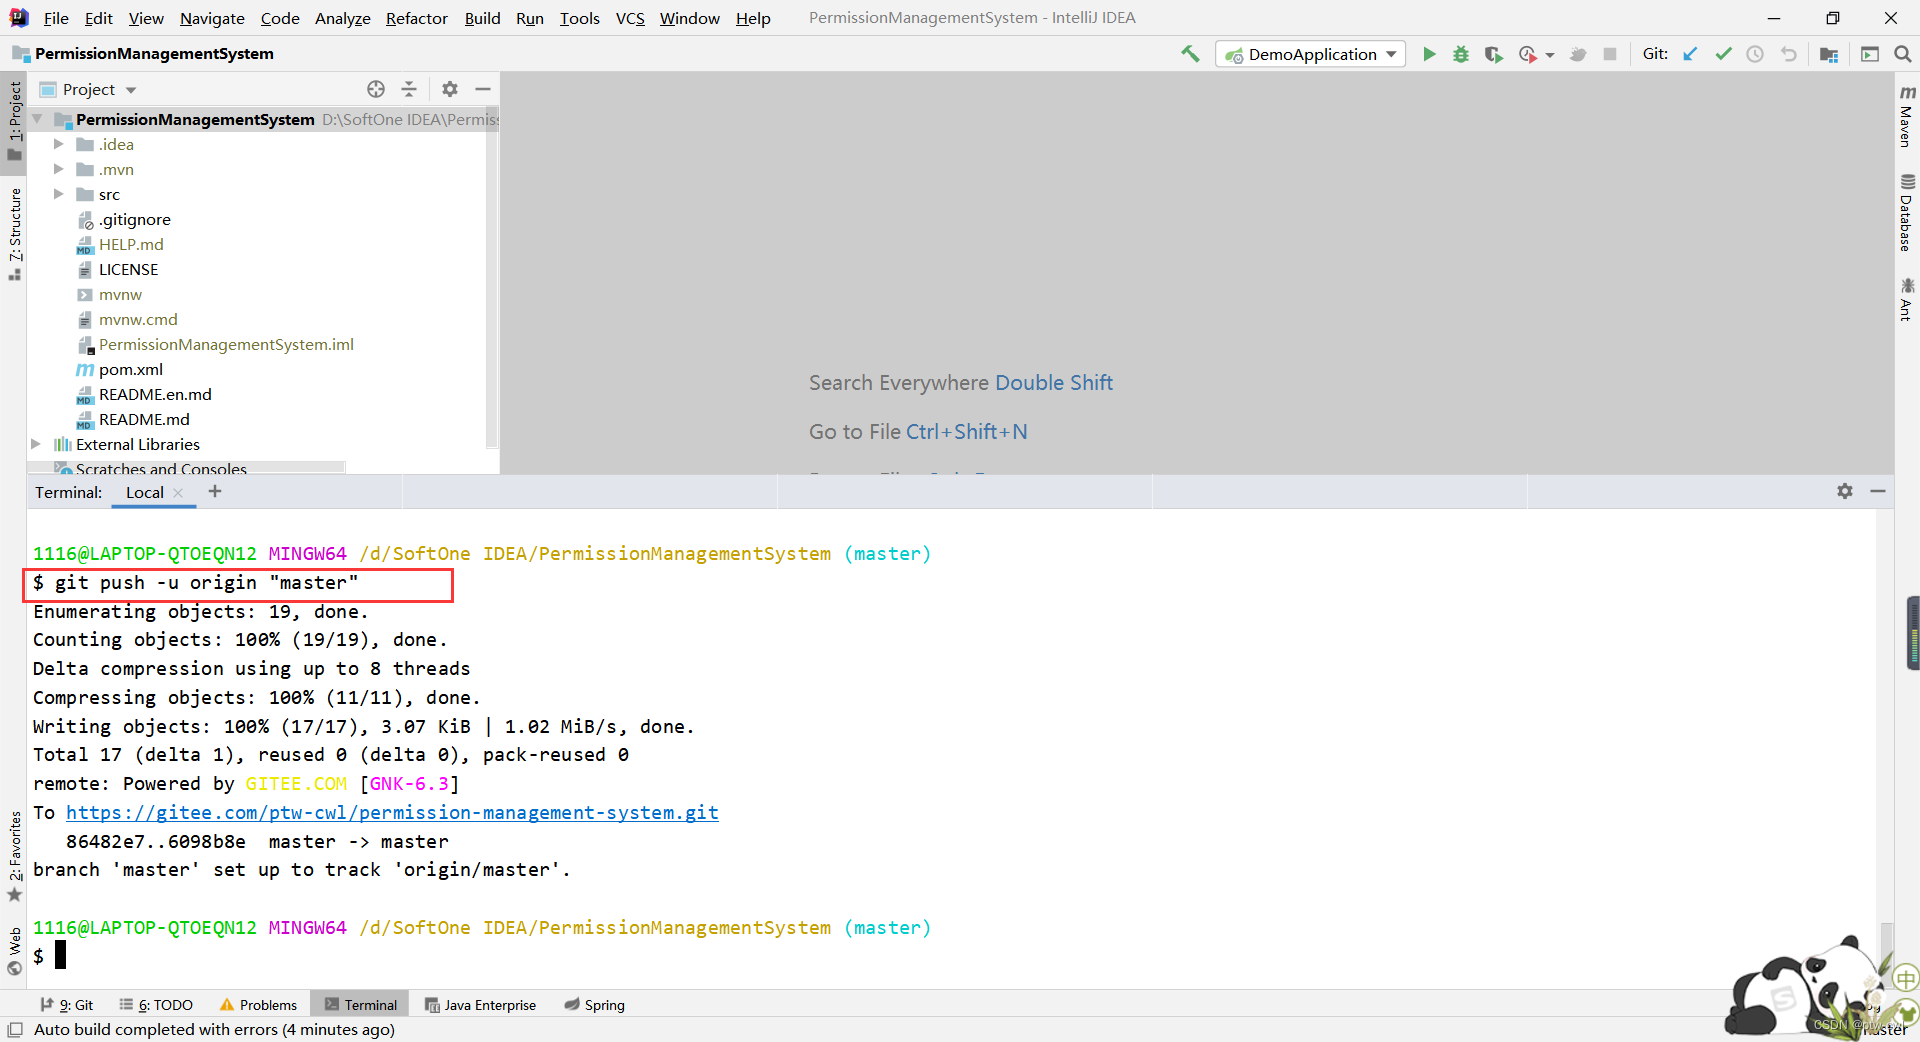The width and height of the screenshot is (1920, 1042).
Task: Toggle the Ant tool window
Action: tap(1907, 300)
